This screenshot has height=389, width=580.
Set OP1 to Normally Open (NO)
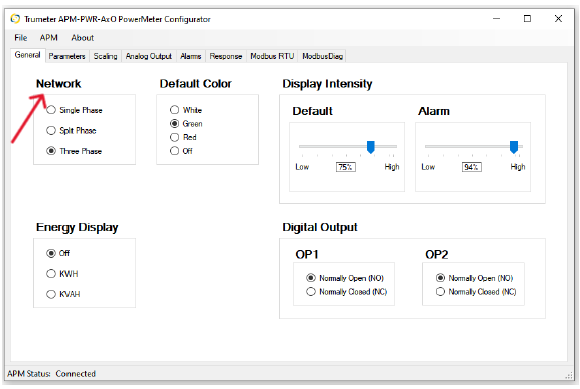[345, 278]
